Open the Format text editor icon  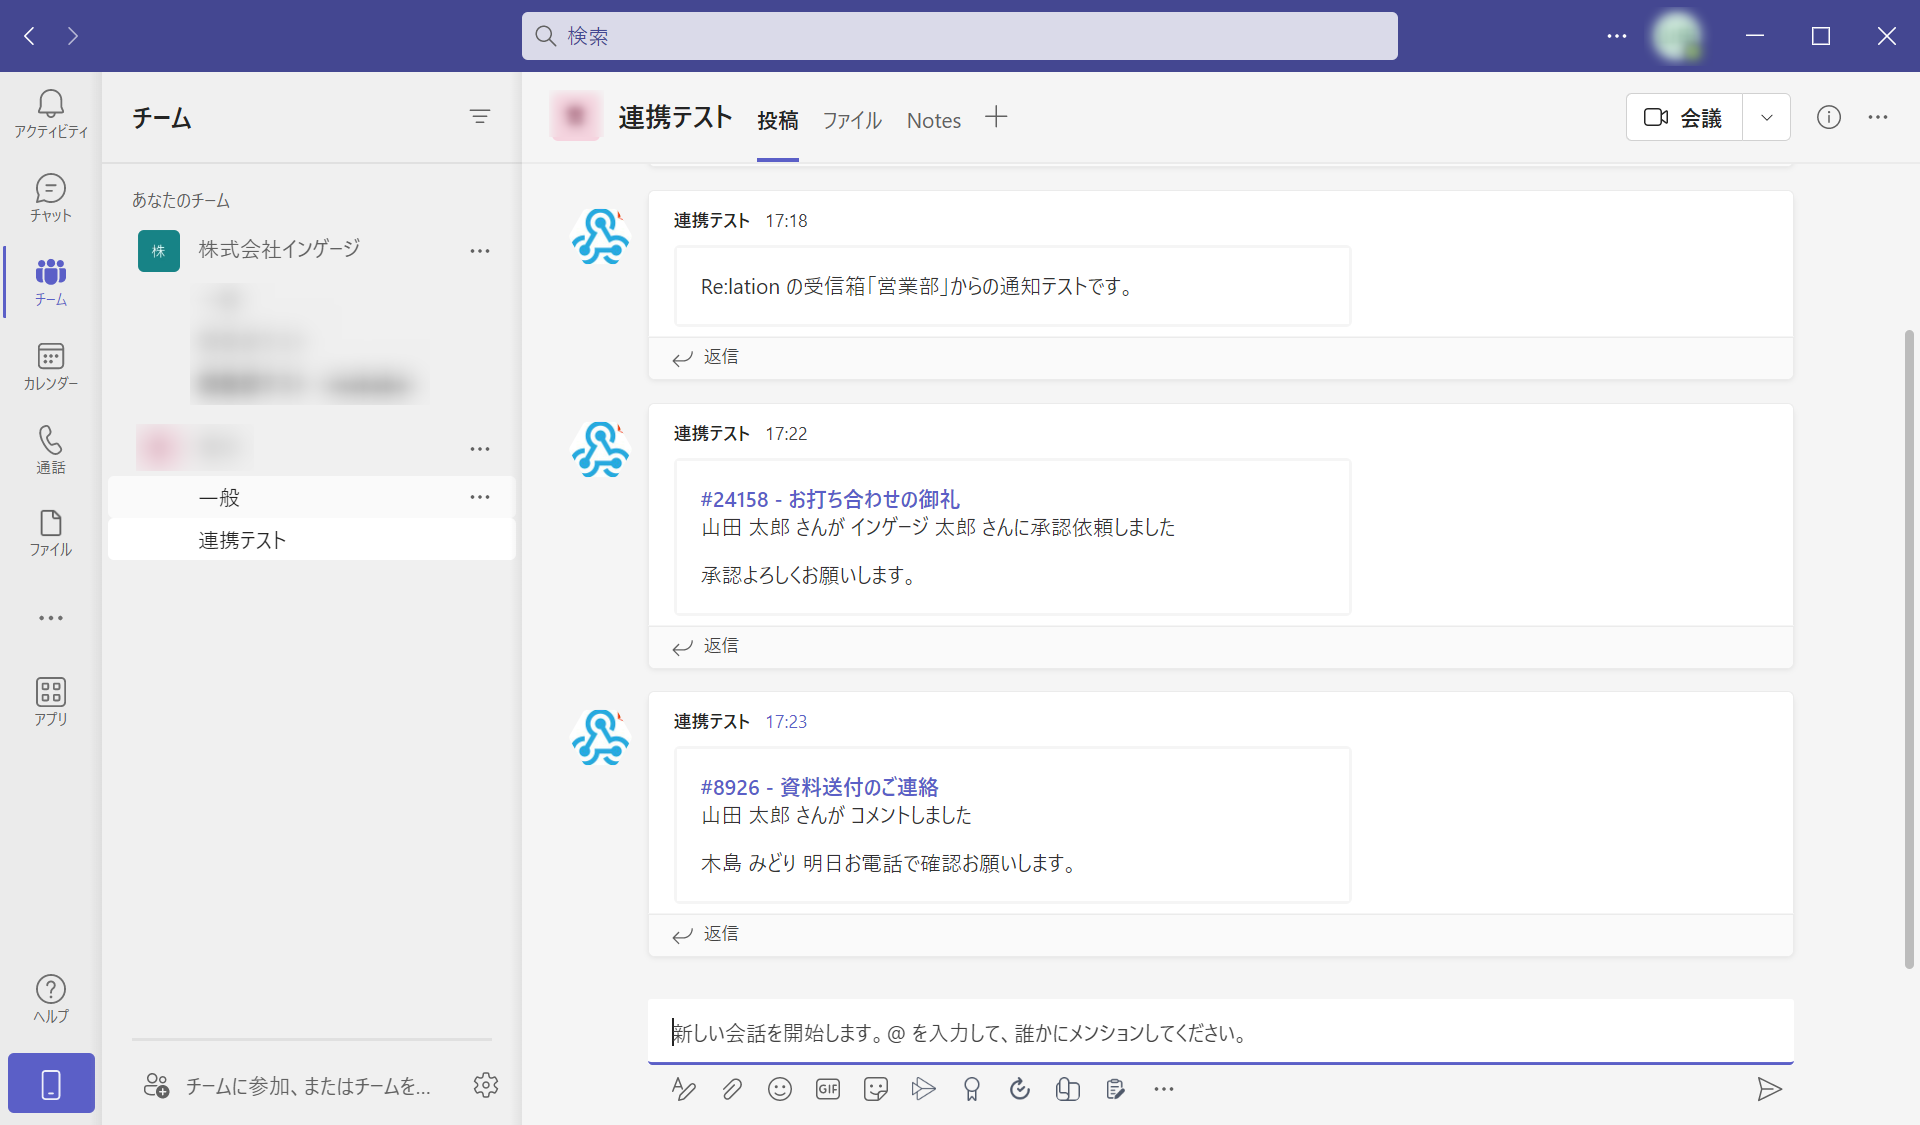[x=684, y=1089]
